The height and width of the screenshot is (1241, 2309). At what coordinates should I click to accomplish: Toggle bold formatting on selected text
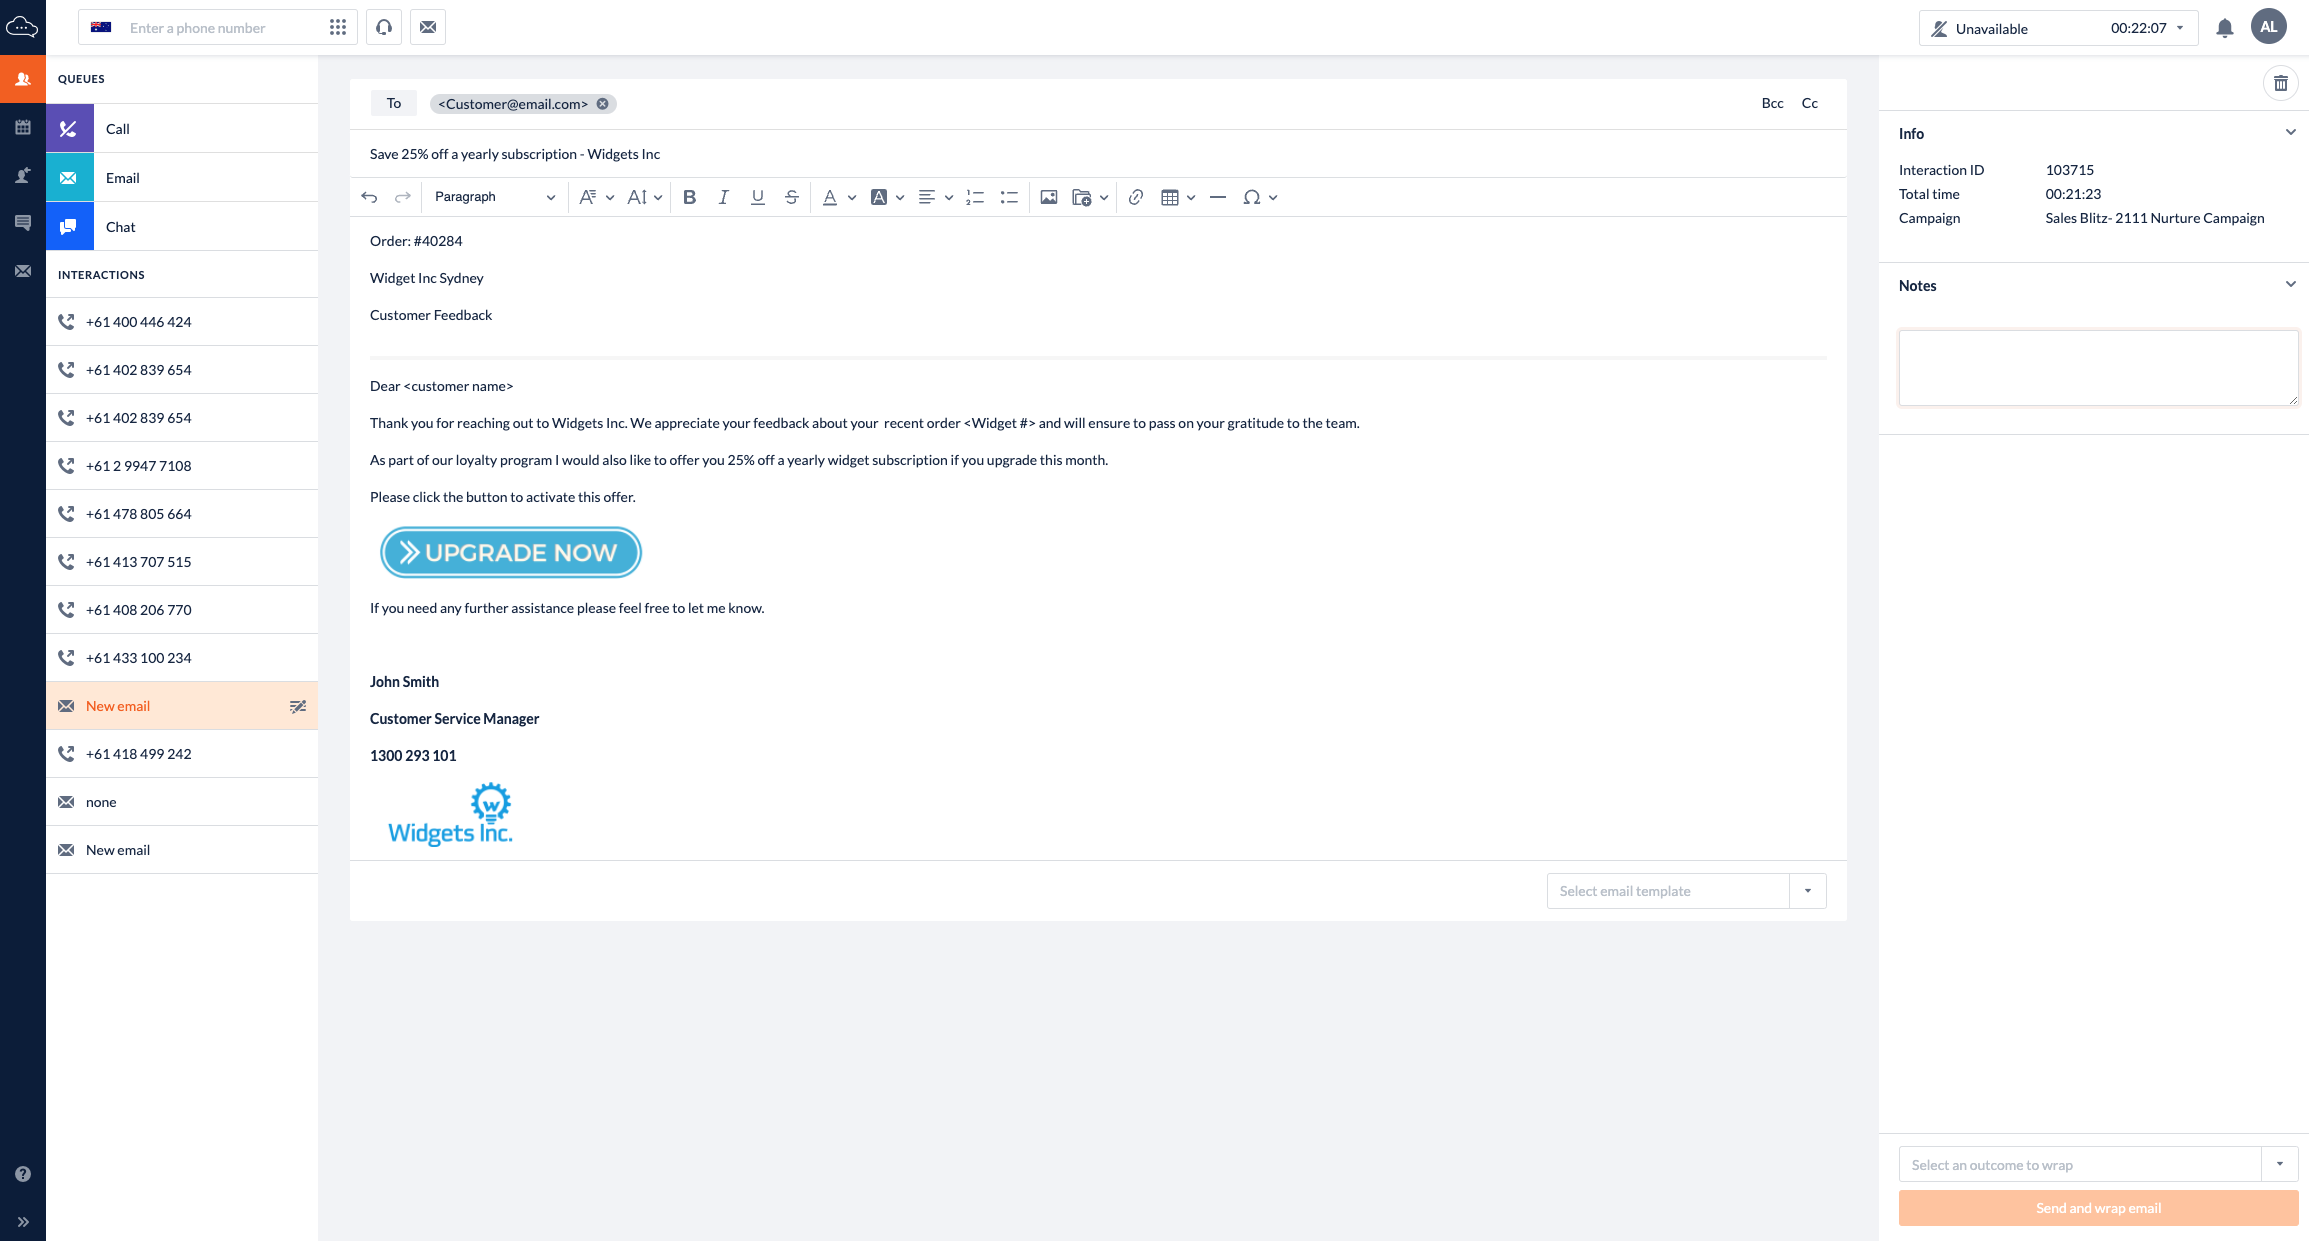tap(689, 197)
